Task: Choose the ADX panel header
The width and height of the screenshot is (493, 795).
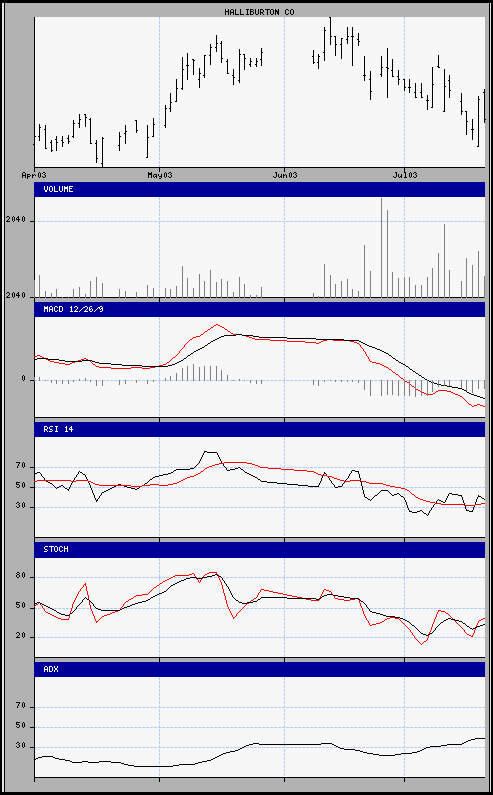Action: click(x=259, y=669)
